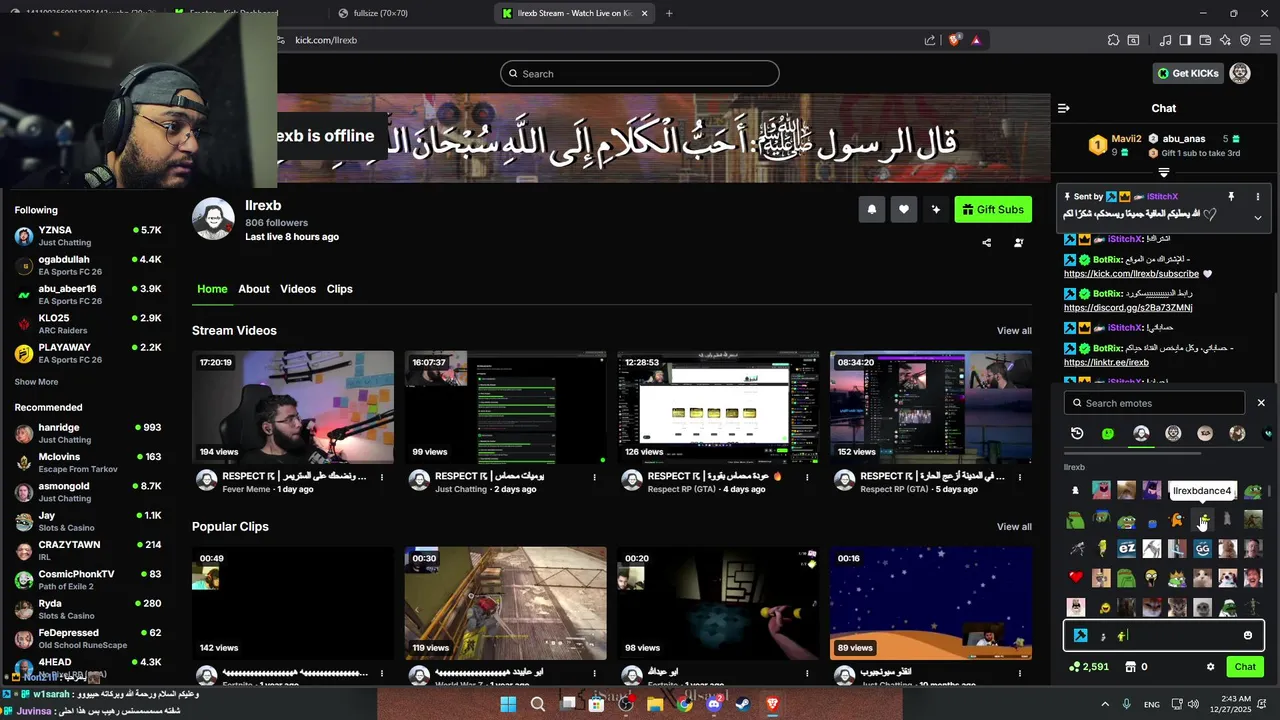Unpin the pinned chat message
The image size is (1280, 720).
(1231, 197)
